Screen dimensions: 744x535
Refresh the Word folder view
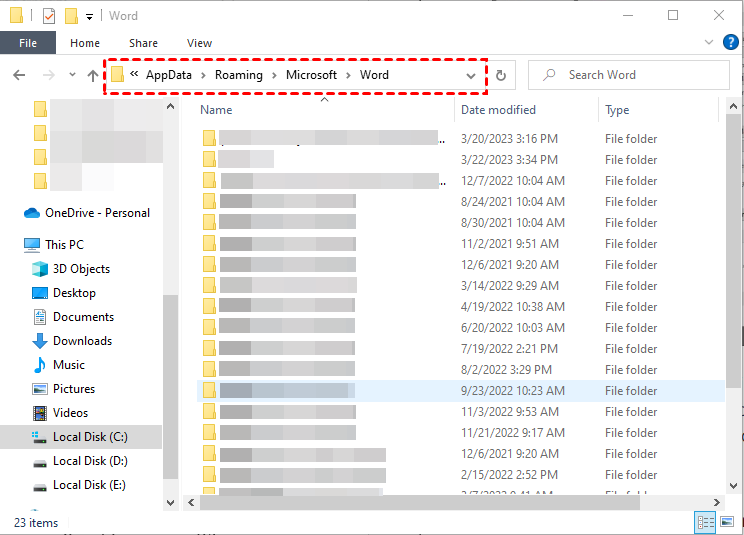501,75
